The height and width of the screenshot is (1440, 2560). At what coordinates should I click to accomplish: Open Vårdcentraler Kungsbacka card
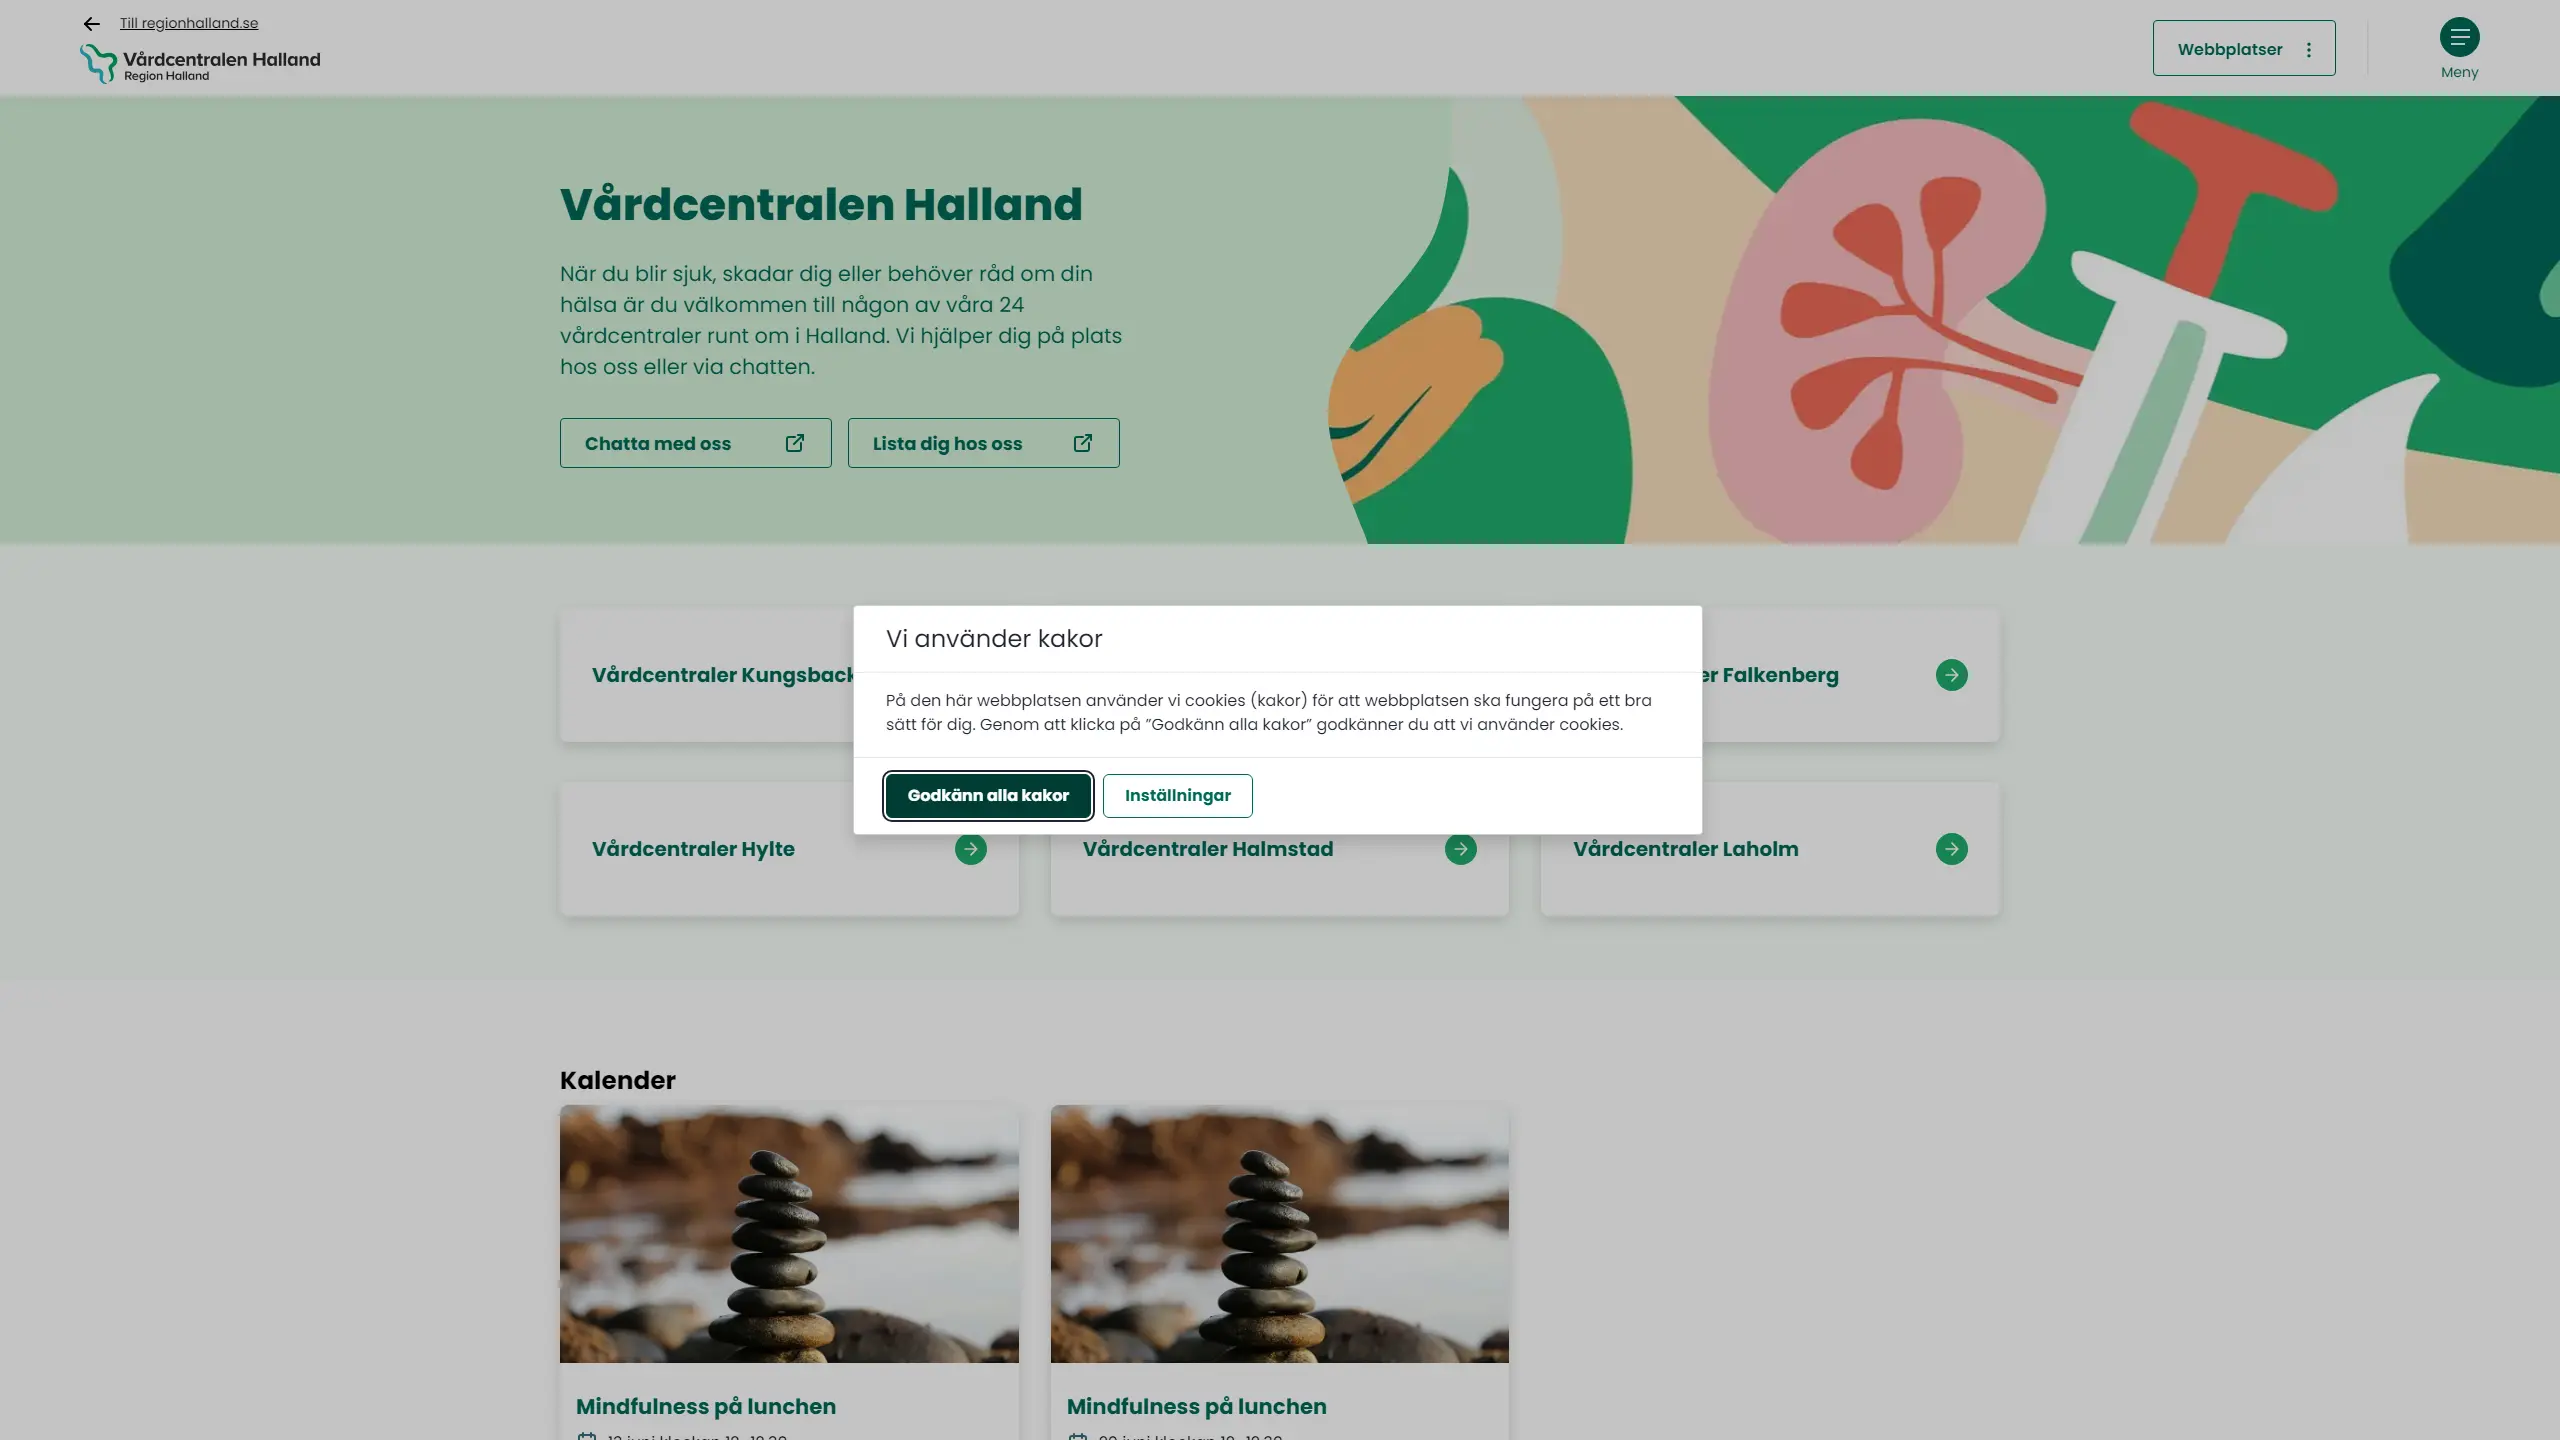tap(707, 675)
